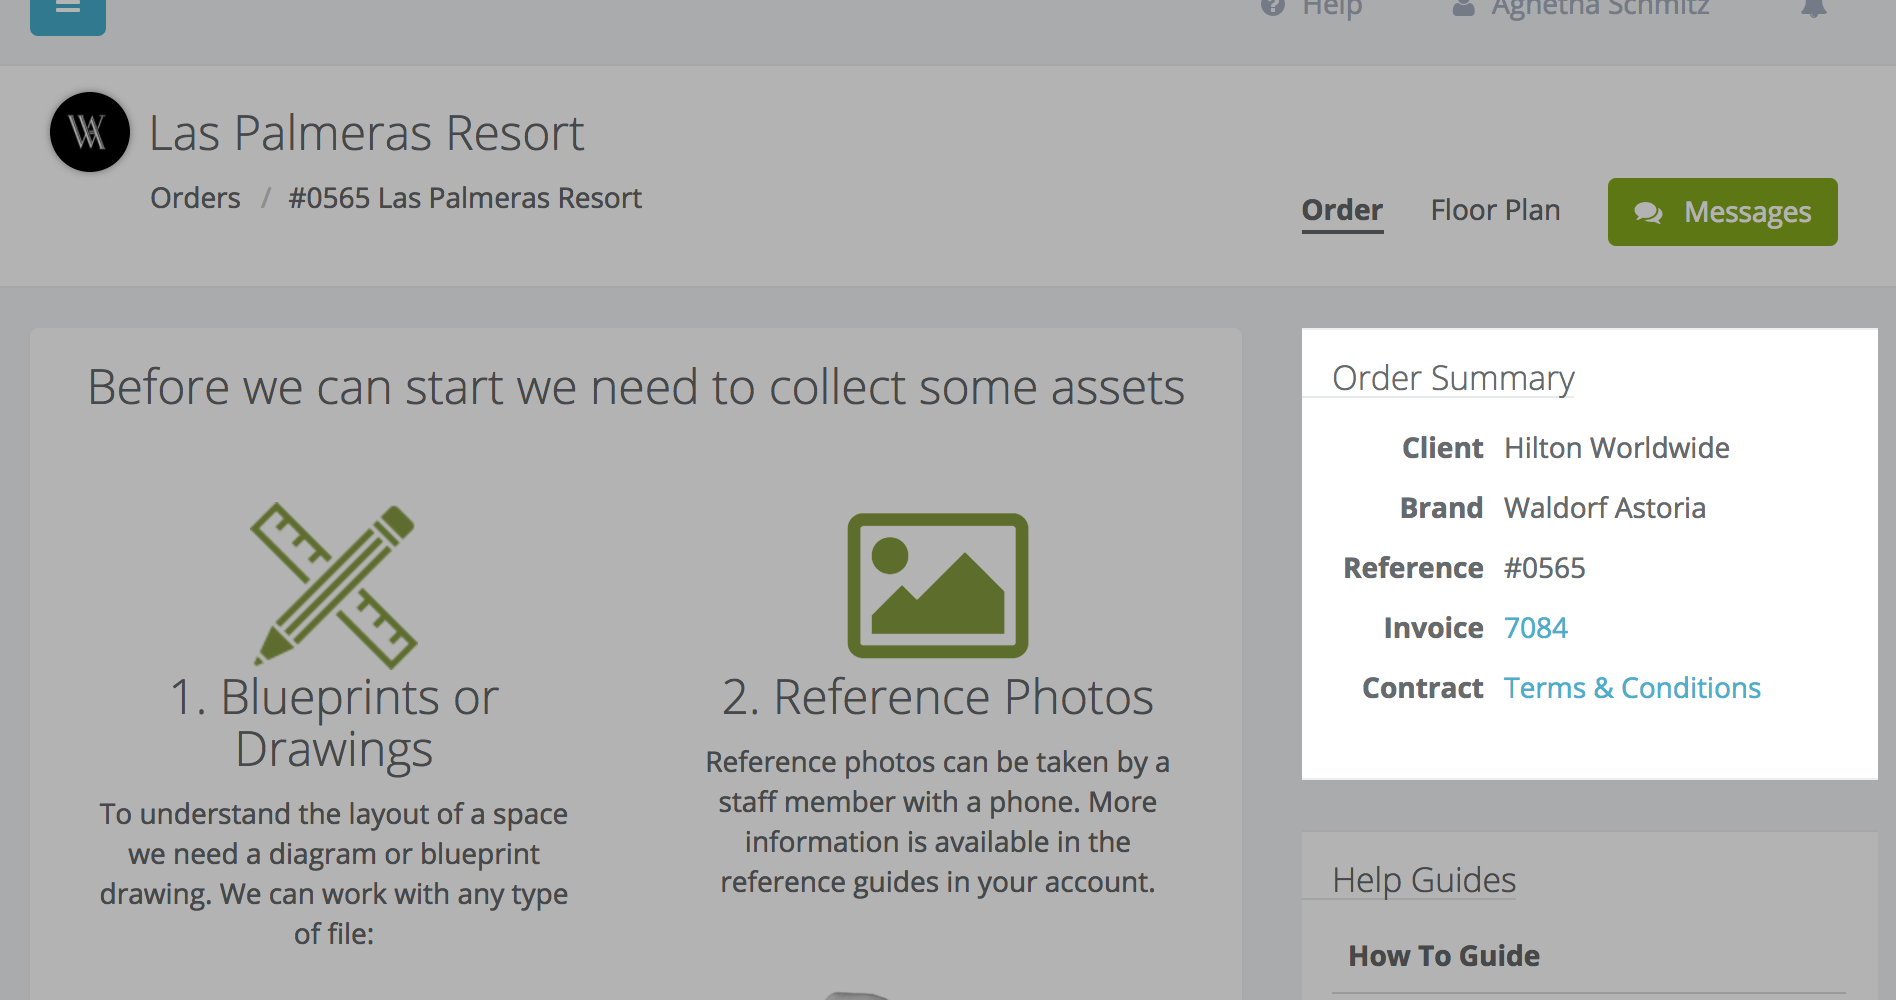Open Terms & Conditions contract link
The height and width of the screenshot is (1000, 1896).
(1632, 688)
